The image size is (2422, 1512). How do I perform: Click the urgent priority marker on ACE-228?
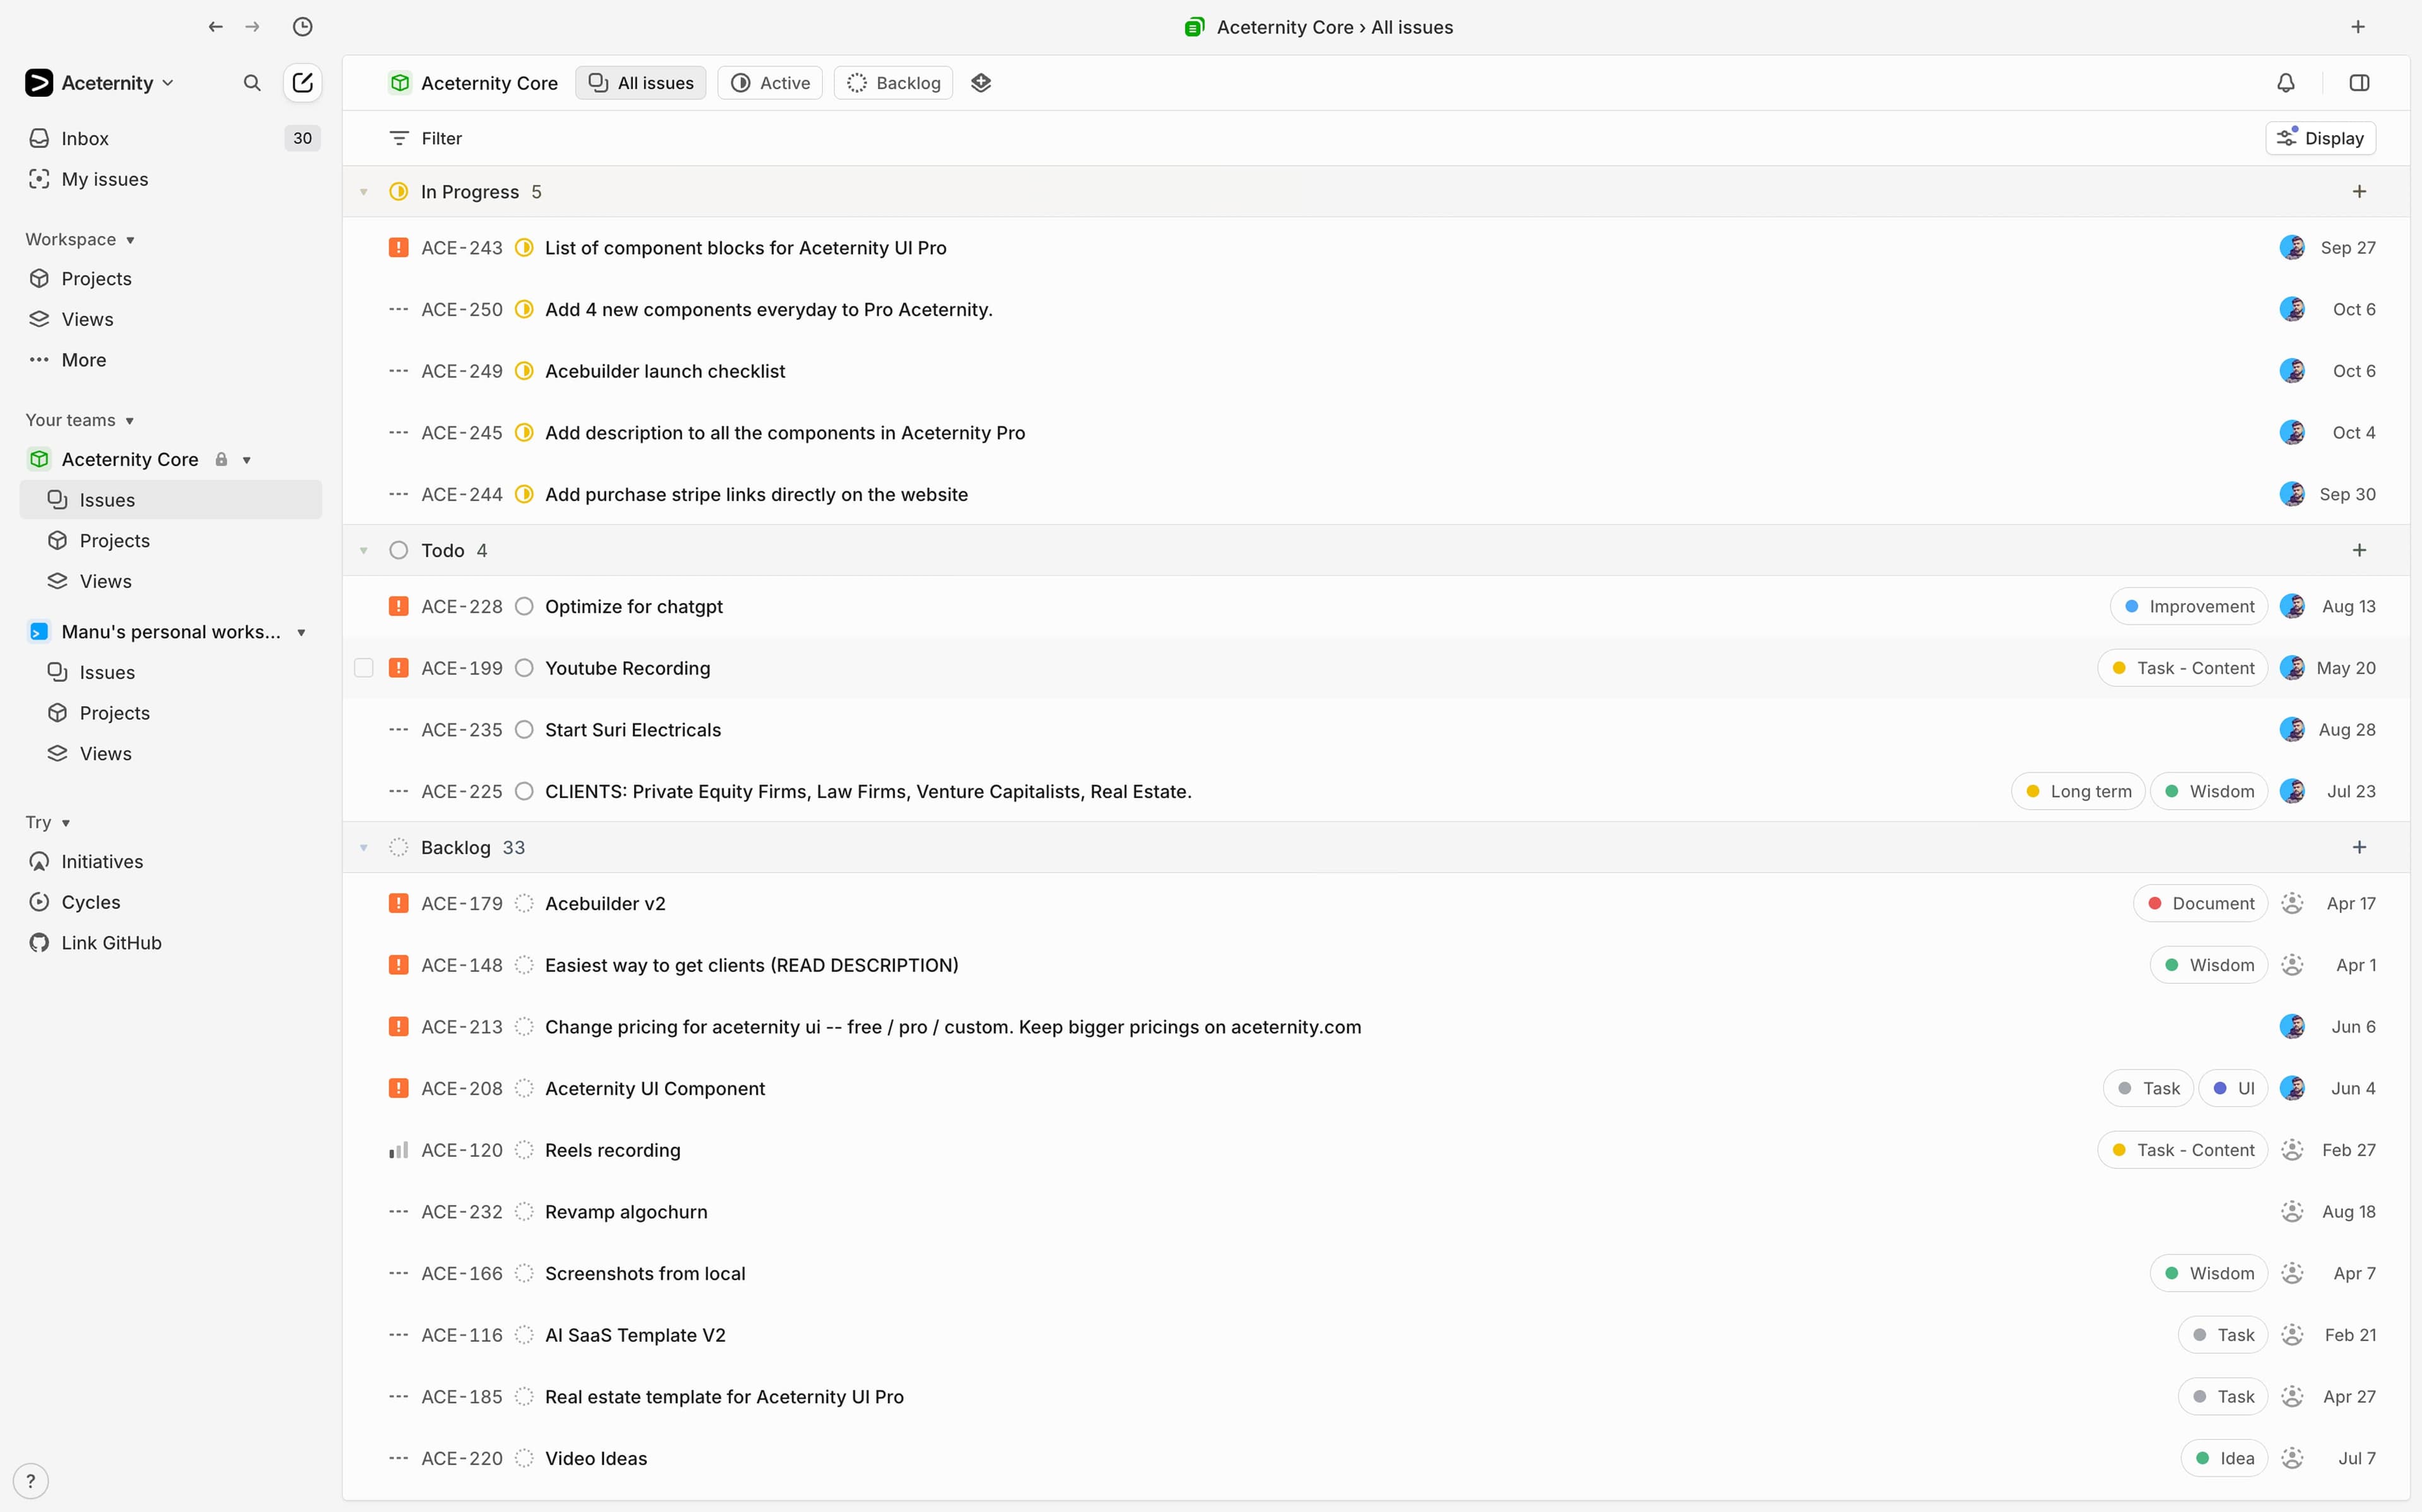399,606
